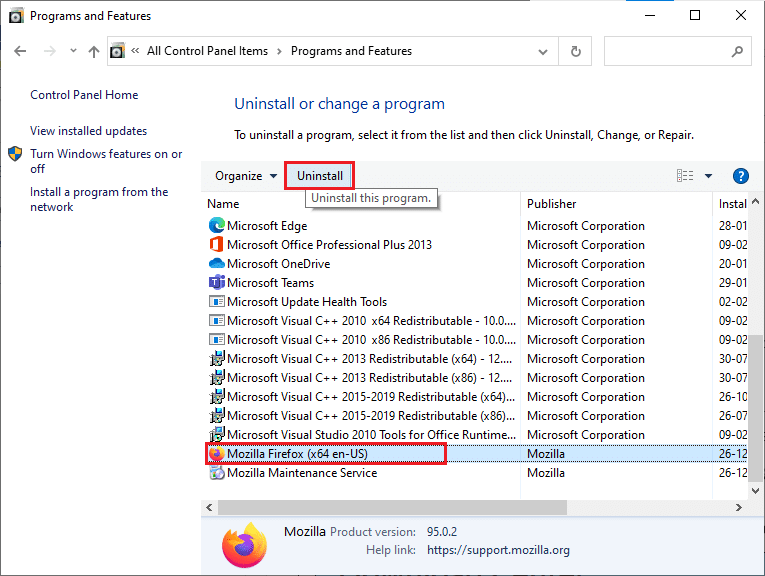
Task: Click Programs and Features breadcrumb
Action: [x=351, y=51]
